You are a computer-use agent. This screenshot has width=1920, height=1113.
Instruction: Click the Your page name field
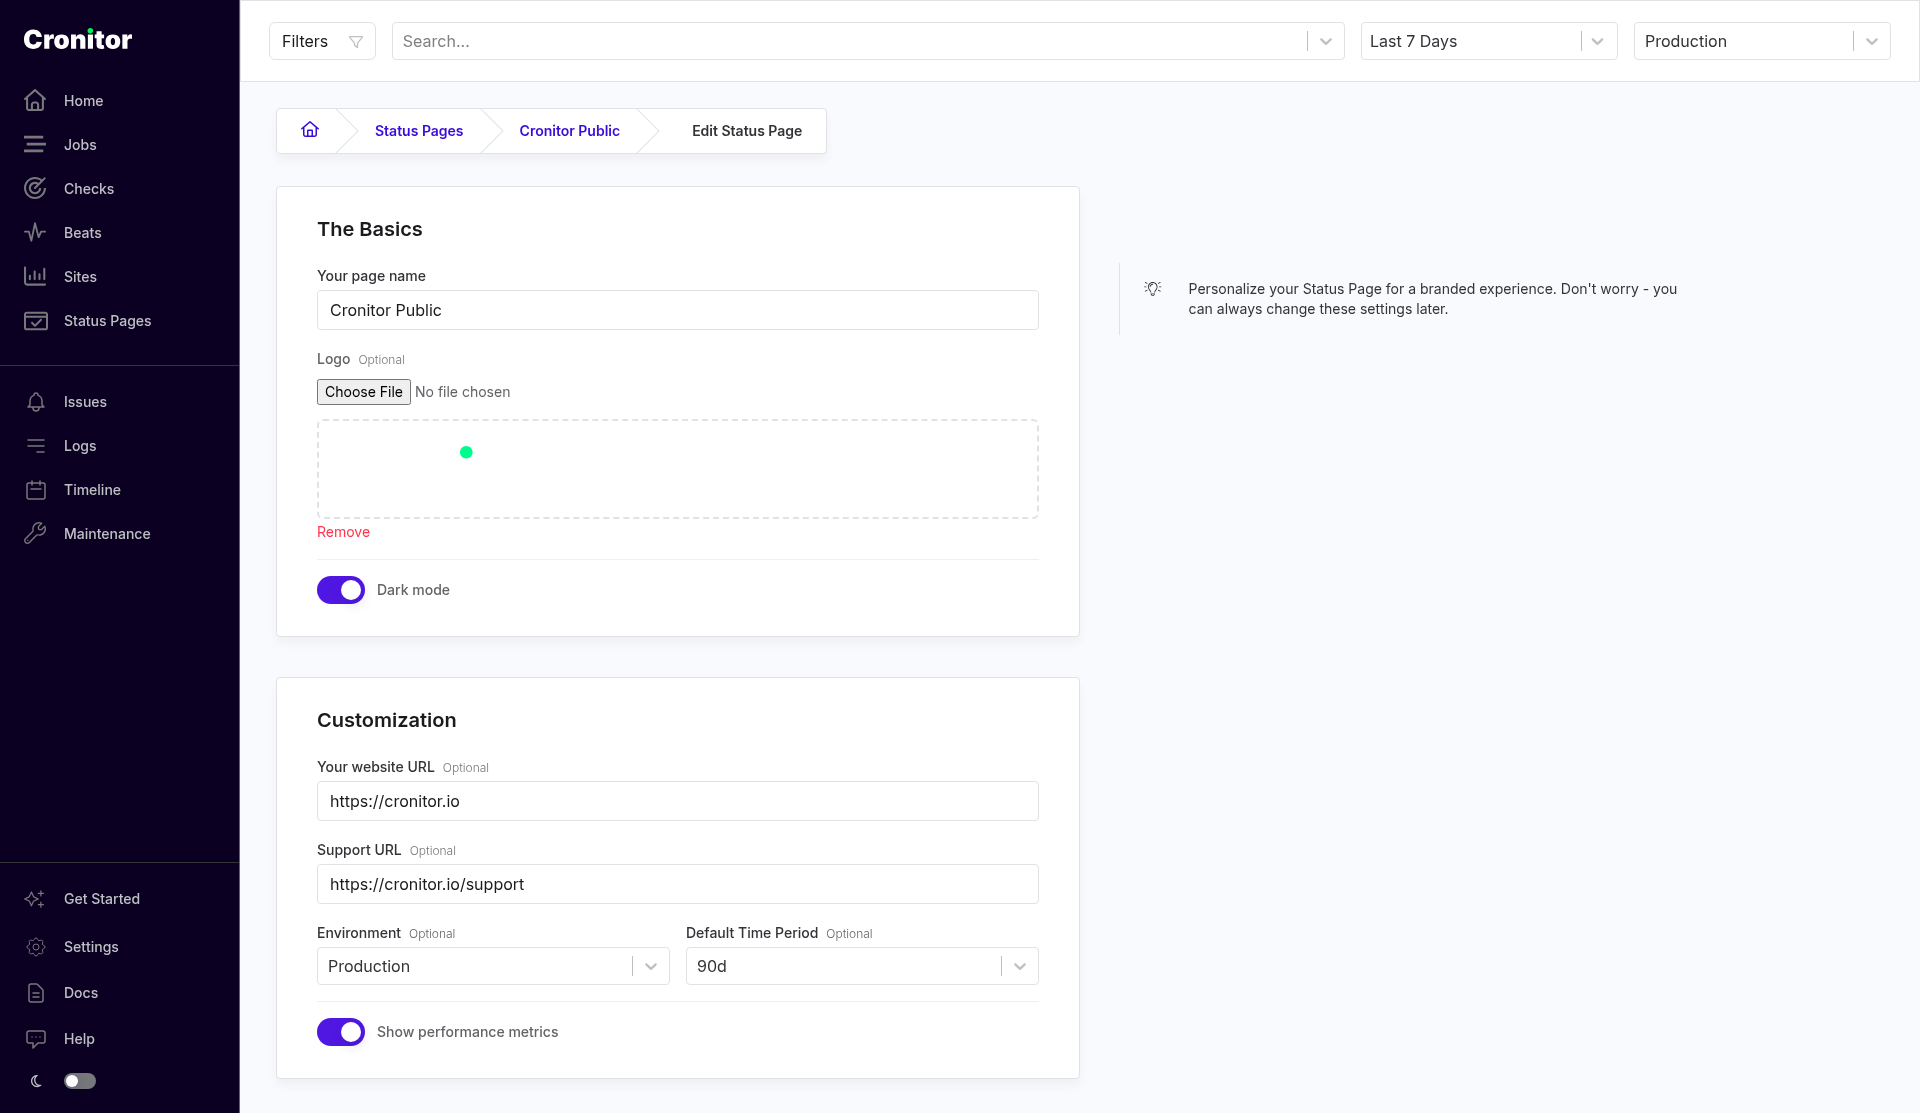678,310
